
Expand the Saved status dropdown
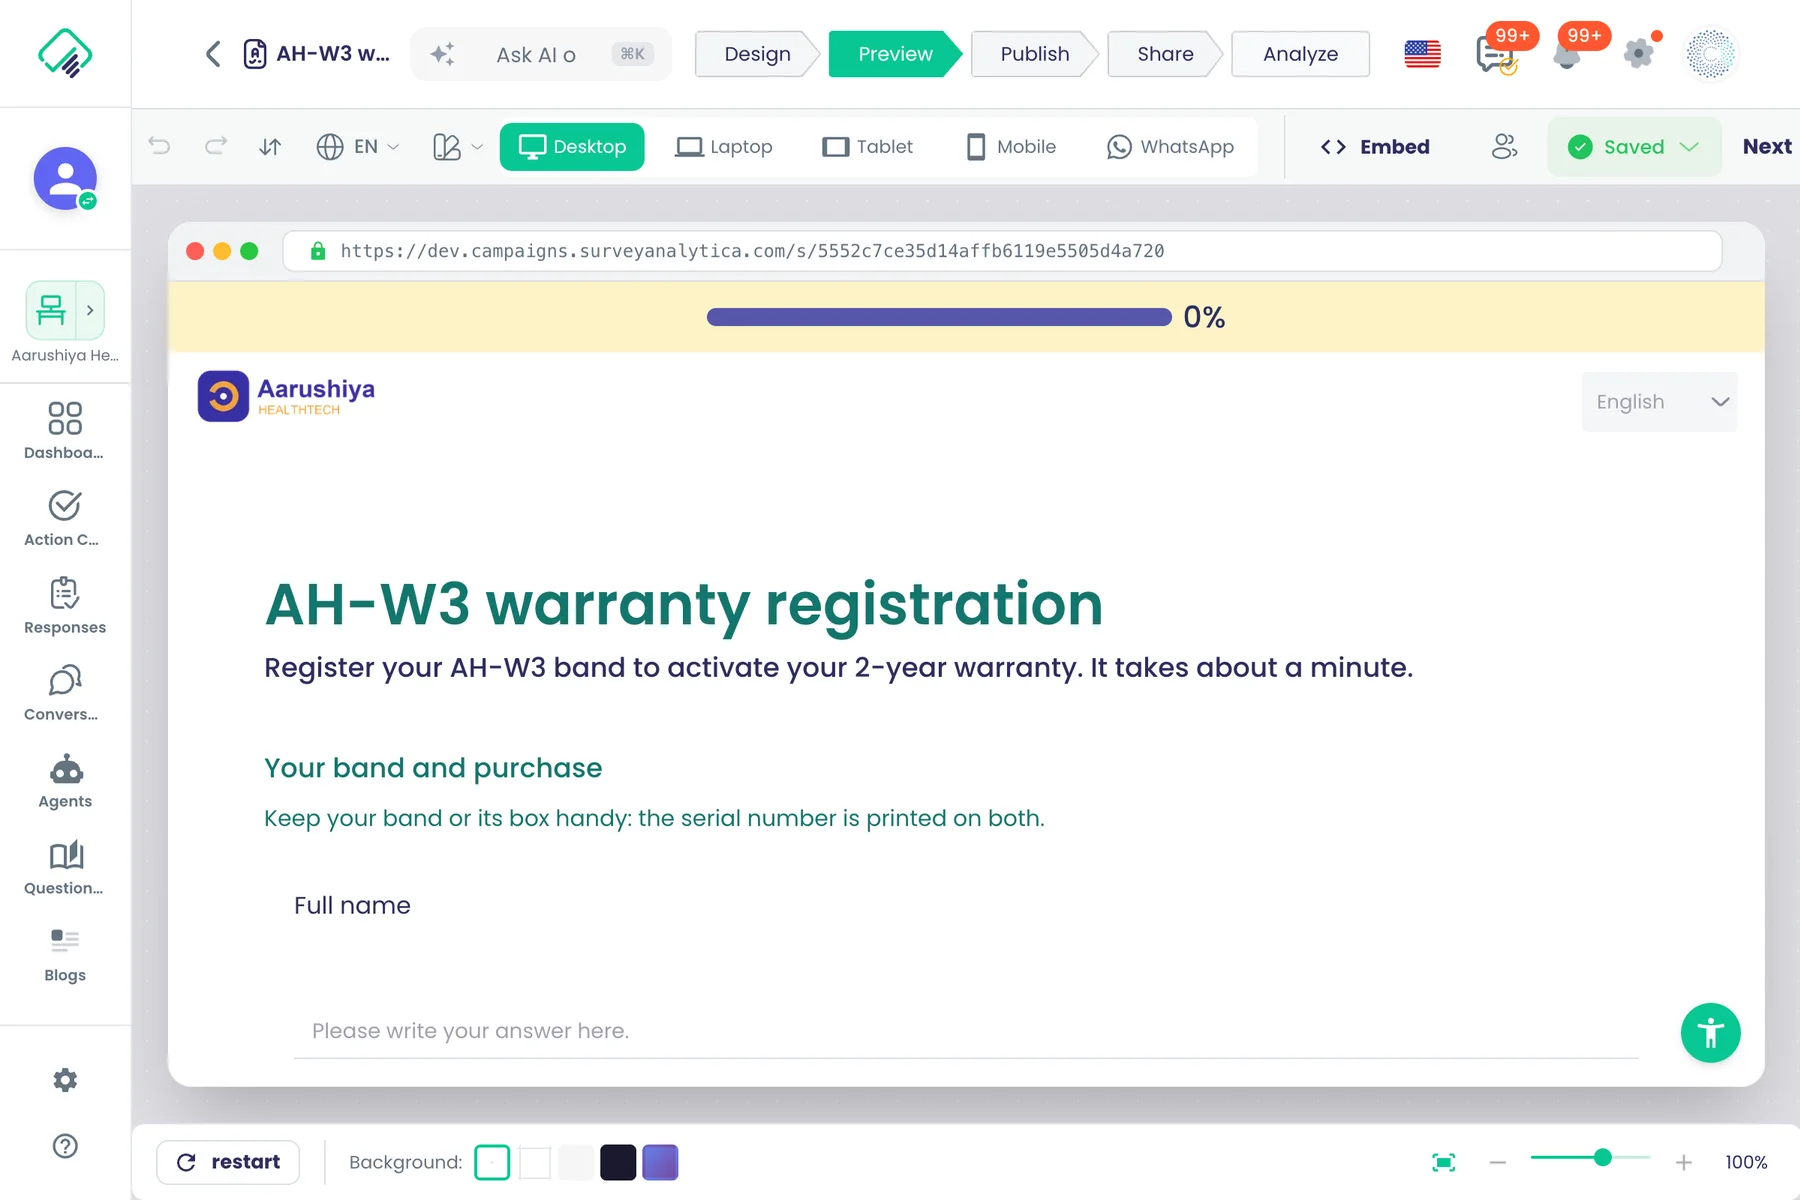tap(1634, 147)
